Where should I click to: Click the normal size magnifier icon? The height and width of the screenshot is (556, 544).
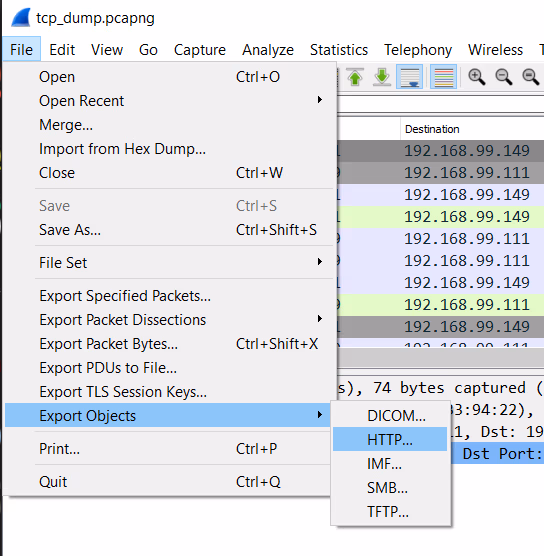531,77
